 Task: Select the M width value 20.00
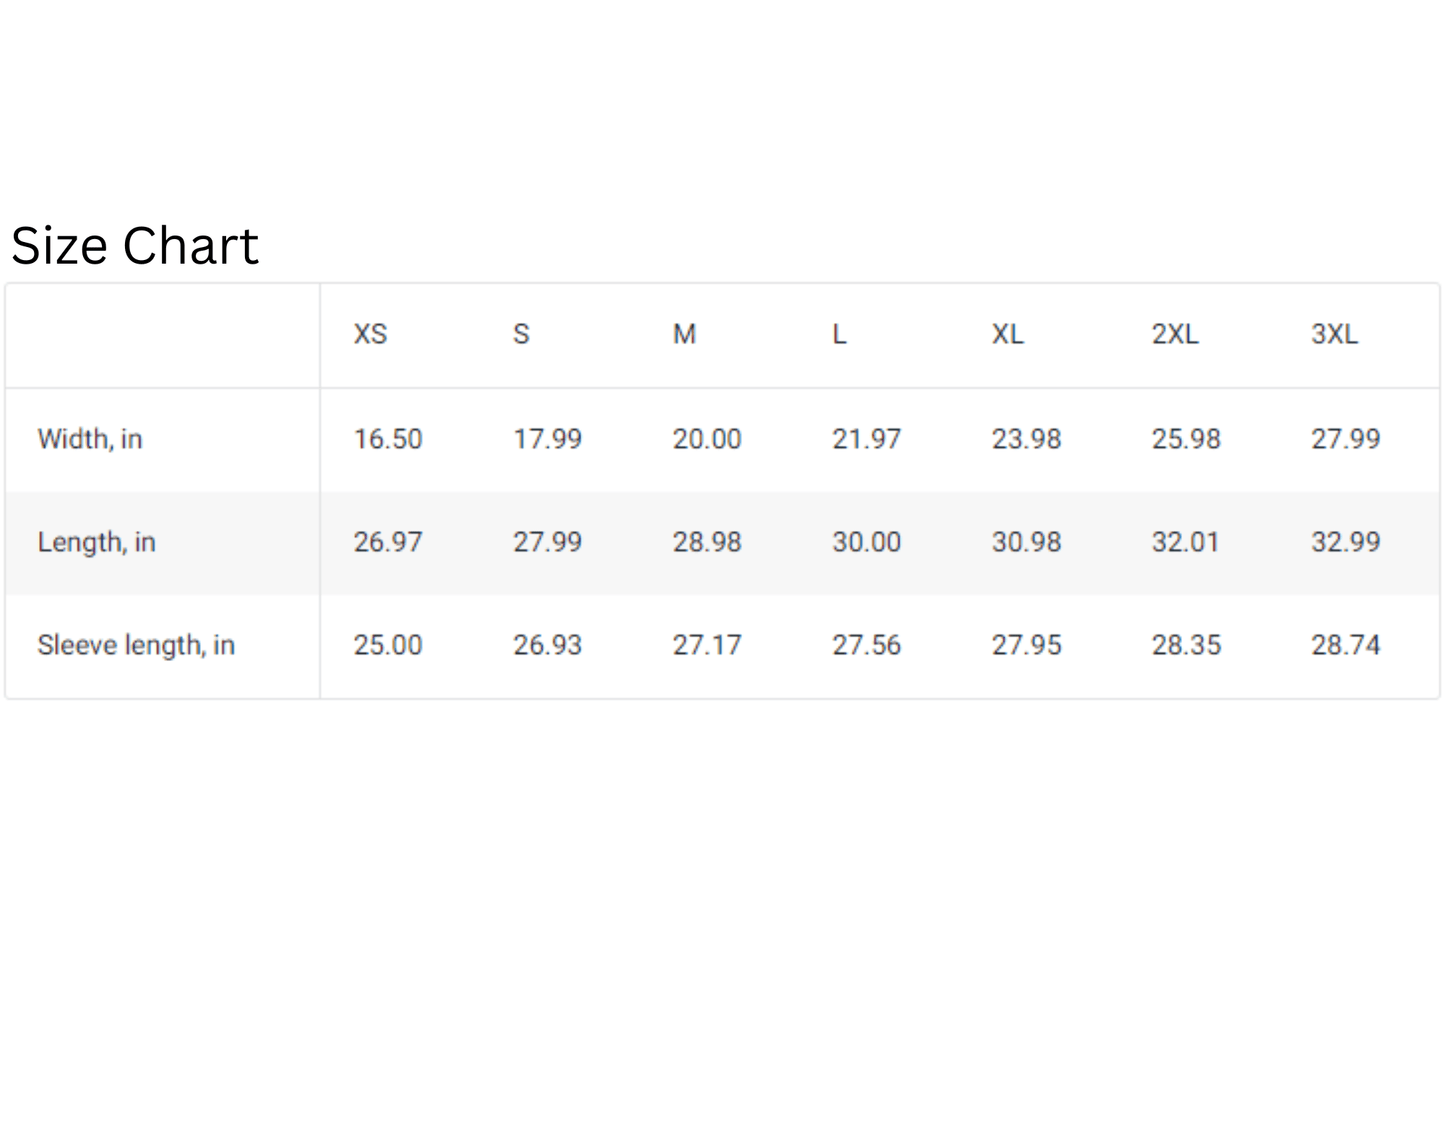pyautogui.click(x=707, y=439)
